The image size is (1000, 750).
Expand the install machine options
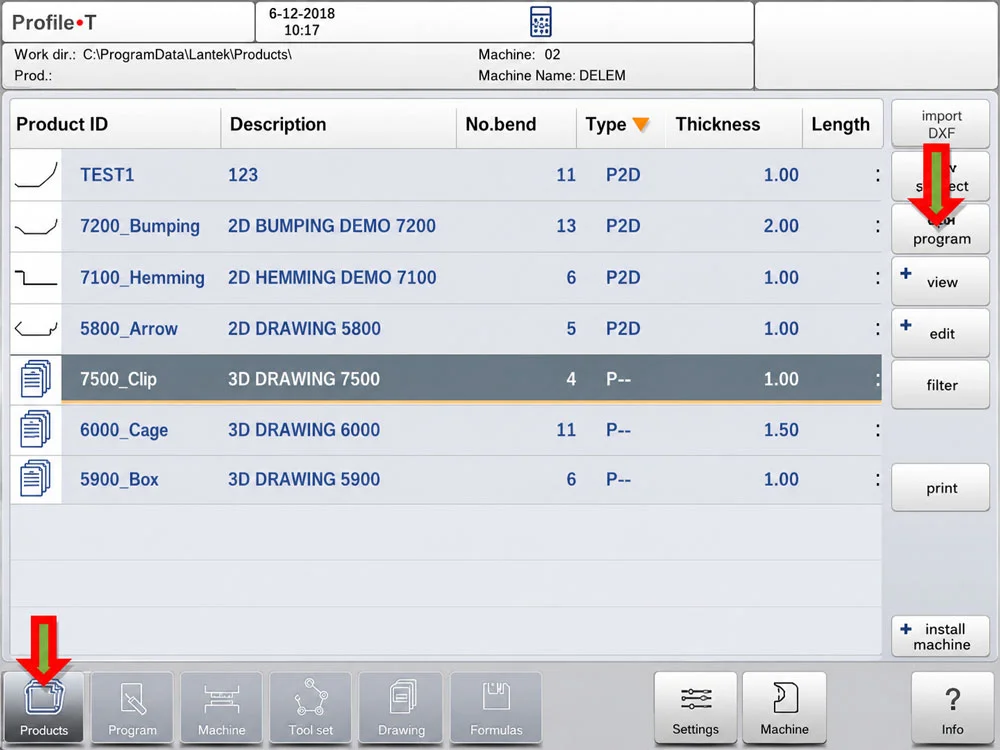click(x=906, y=629)
